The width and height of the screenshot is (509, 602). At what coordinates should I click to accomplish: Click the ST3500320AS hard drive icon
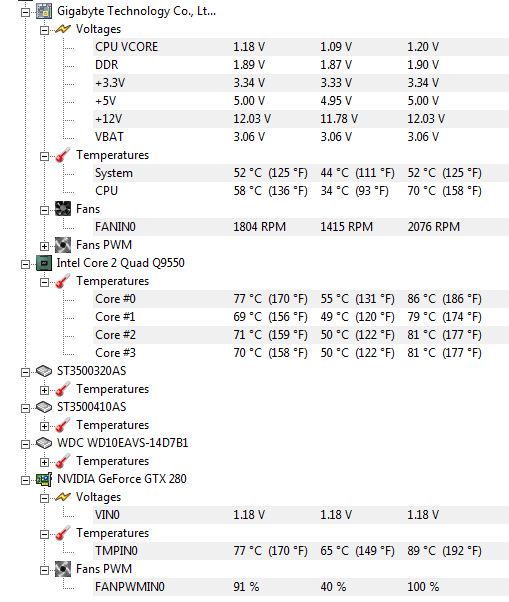coord(44,371)
